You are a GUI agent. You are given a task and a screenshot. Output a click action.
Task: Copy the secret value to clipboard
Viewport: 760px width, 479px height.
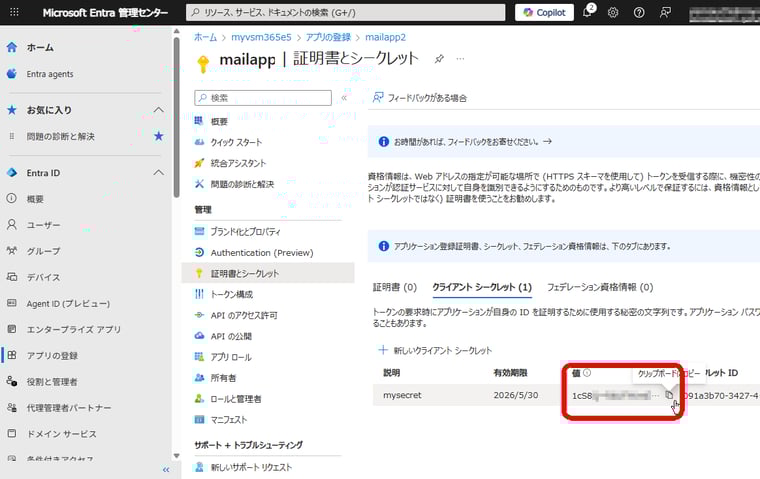coord(669,395)
